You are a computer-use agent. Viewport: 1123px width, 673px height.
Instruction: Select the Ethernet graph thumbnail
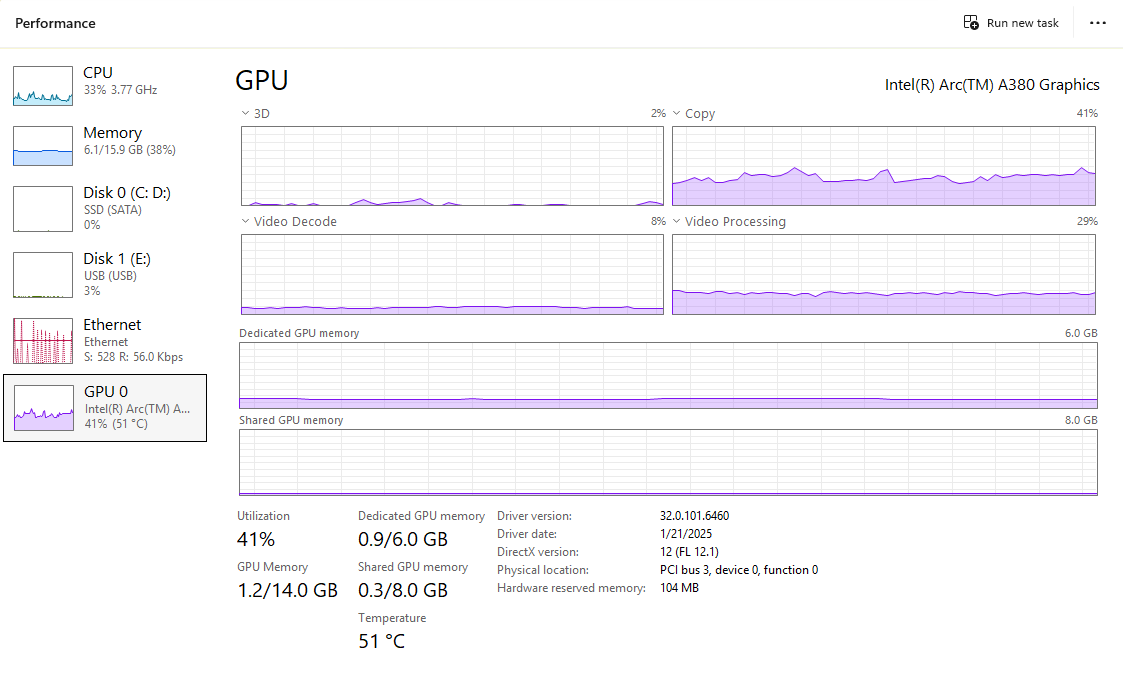[x=43, y=341]
